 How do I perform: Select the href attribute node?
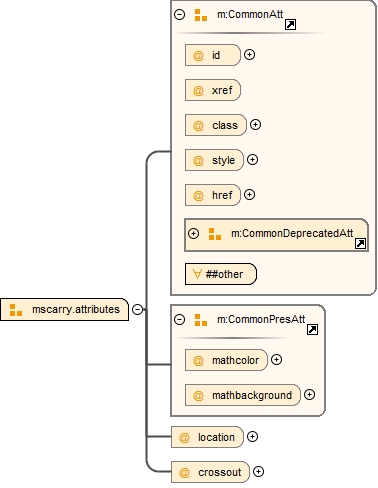pyautogui.click(x=213, y=195)
